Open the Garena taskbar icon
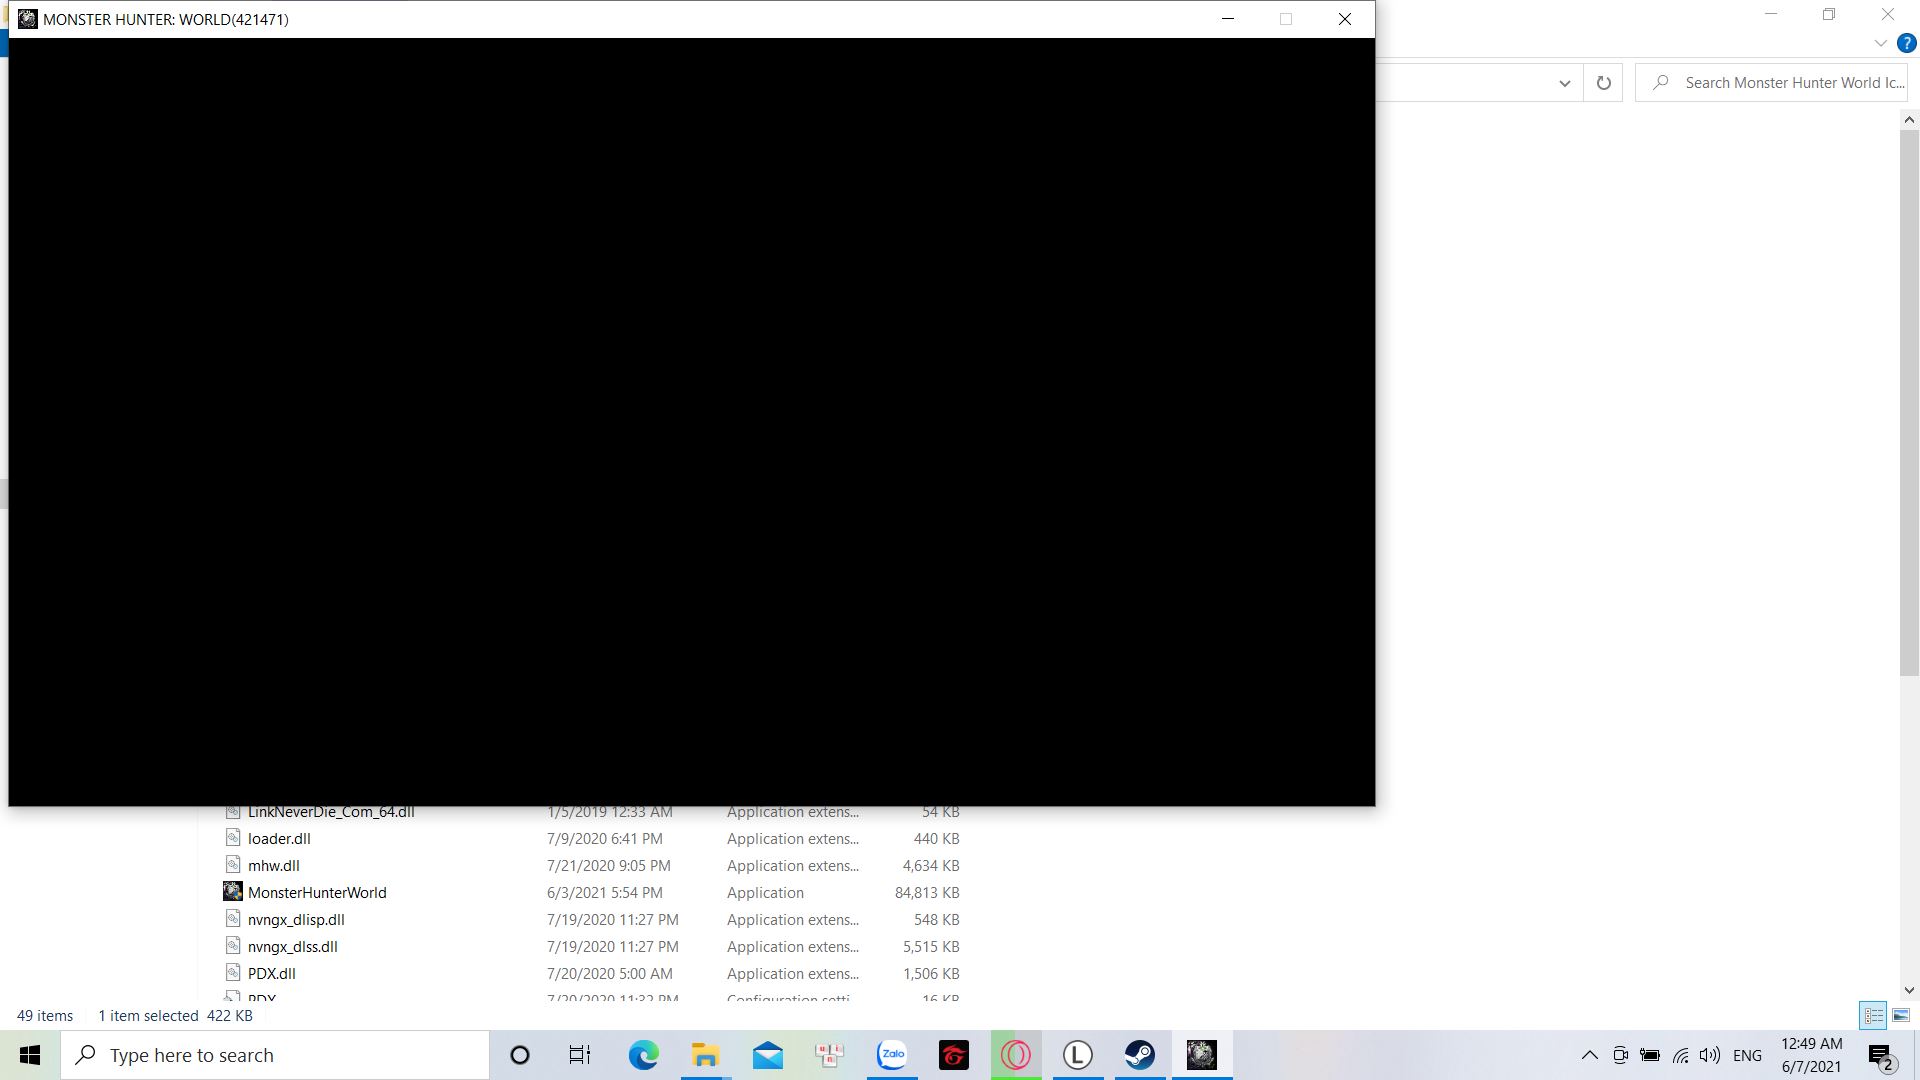Image resolution: width=1920 pixels, height=1080 pixels. point(953,1055)
